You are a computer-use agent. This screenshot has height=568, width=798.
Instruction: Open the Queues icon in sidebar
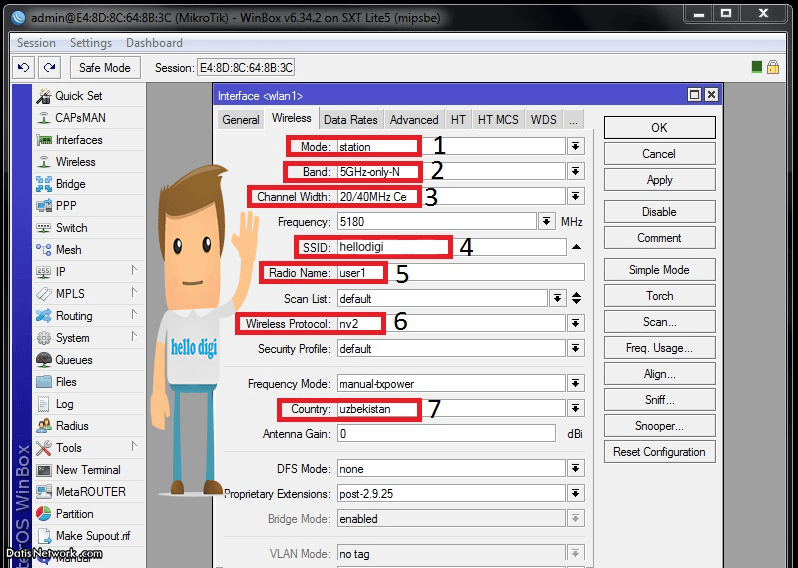tap(44, 360)
